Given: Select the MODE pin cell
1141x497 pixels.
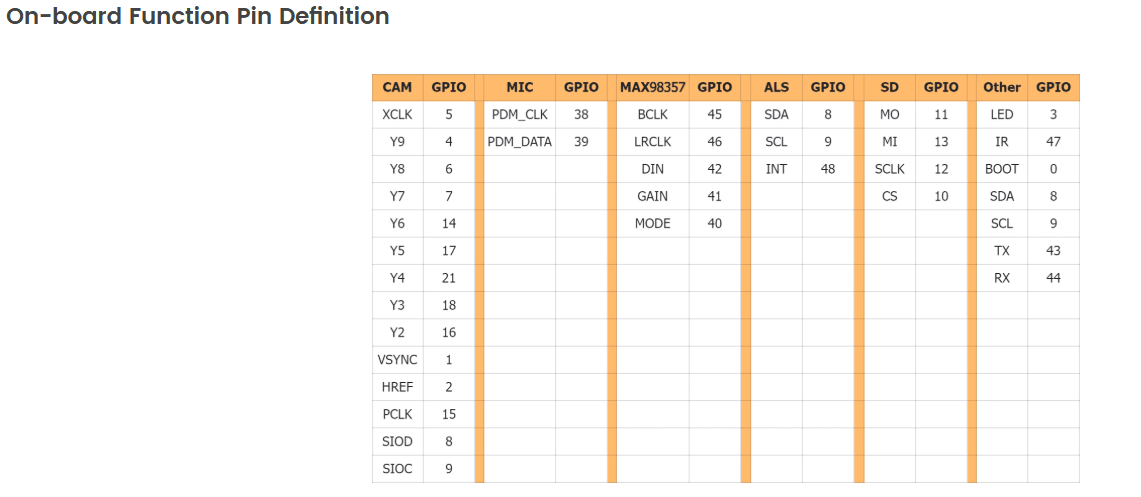Looking at the screenshot, I should 653,223.
